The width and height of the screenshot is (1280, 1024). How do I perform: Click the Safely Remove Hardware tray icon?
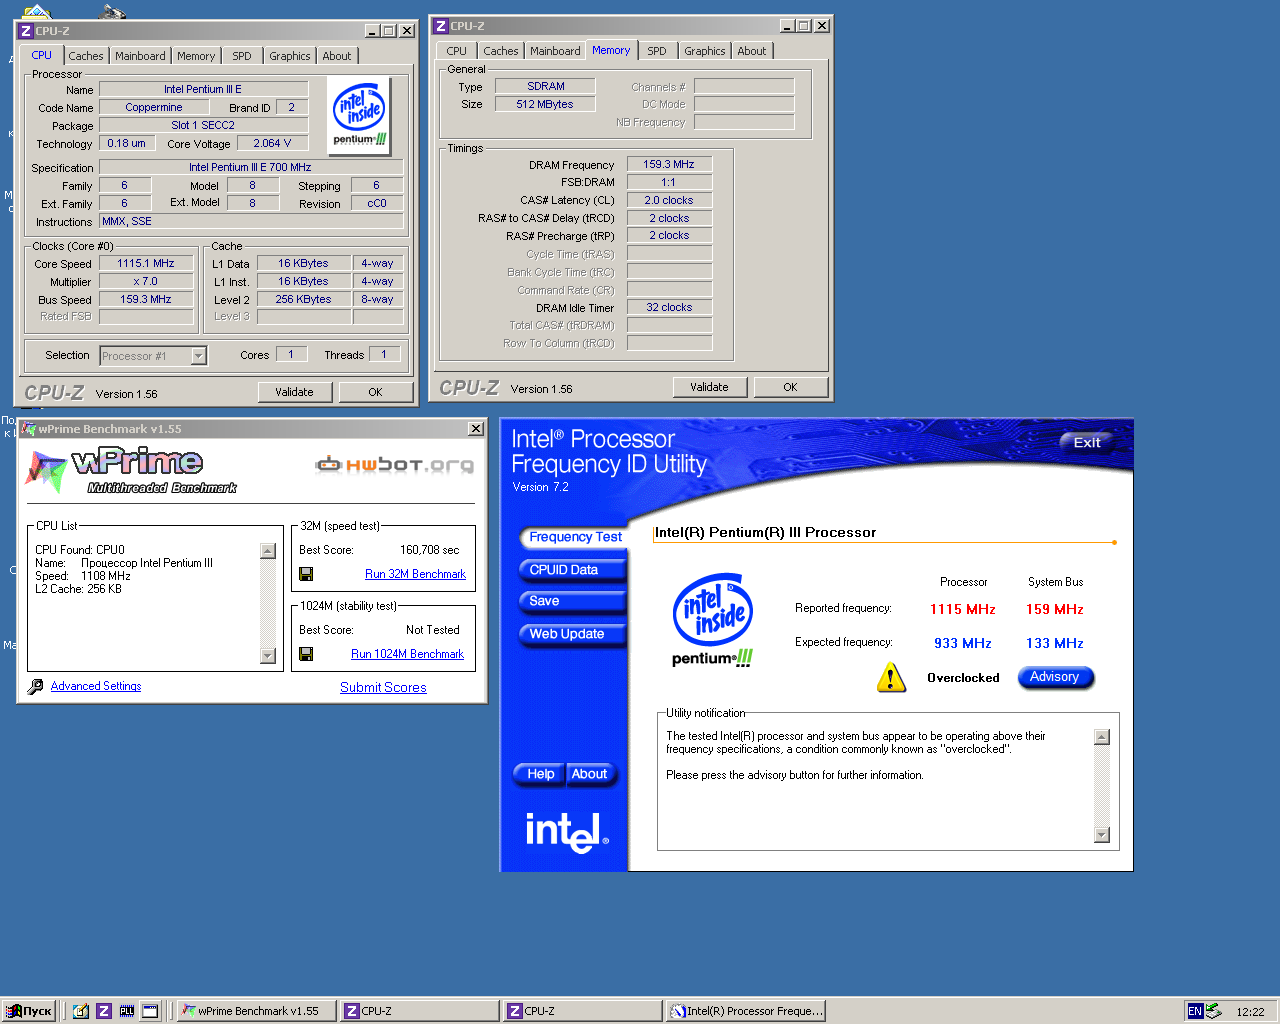click(x=1213, y=1011)
